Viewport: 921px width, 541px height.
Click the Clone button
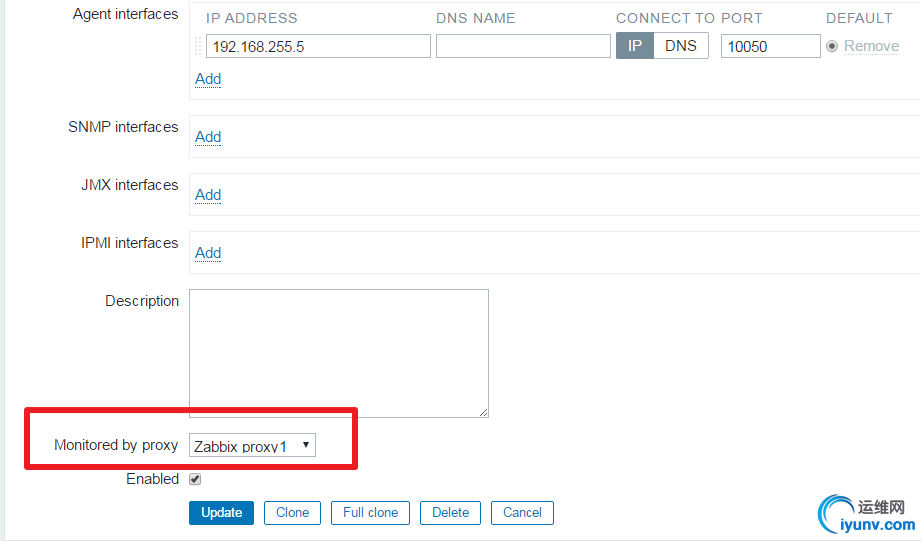(x=293, y=513)
